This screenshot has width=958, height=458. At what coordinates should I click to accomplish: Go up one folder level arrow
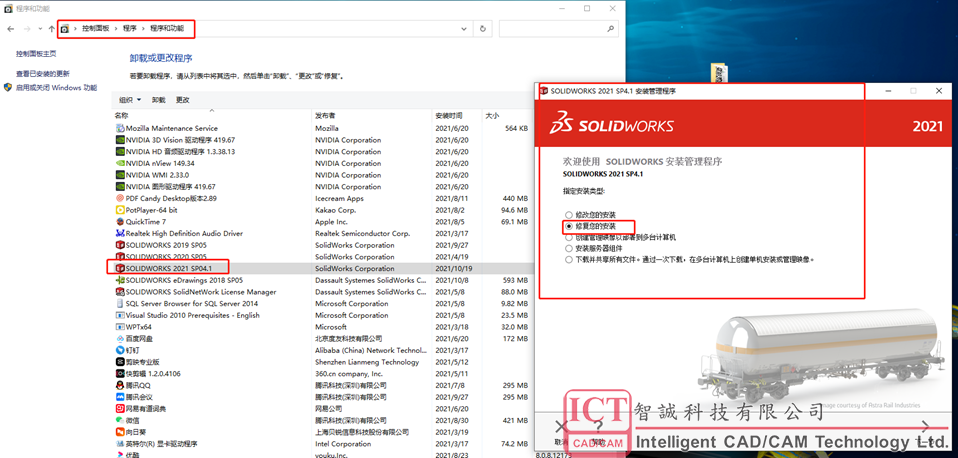pyautogui.click(x=51, y=29)
